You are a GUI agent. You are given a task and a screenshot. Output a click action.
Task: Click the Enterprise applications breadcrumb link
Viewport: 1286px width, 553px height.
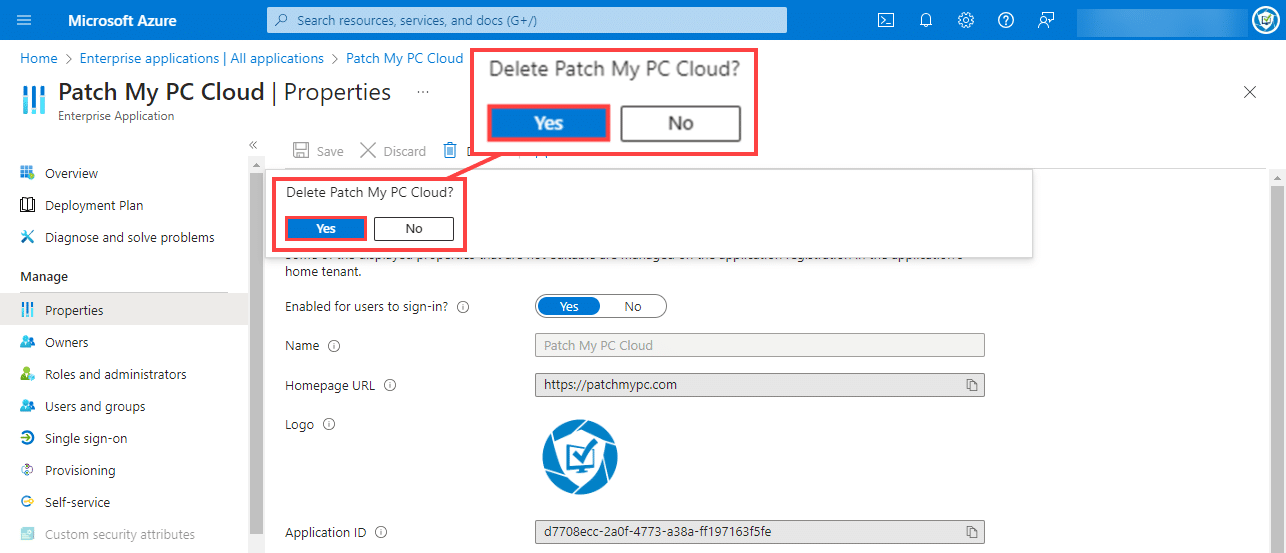[201, 58]
